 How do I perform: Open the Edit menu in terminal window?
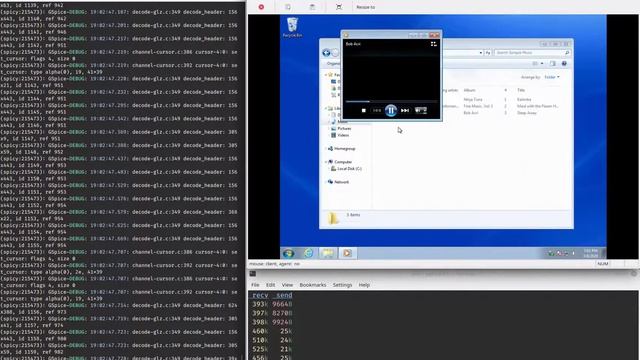[270, 285]
